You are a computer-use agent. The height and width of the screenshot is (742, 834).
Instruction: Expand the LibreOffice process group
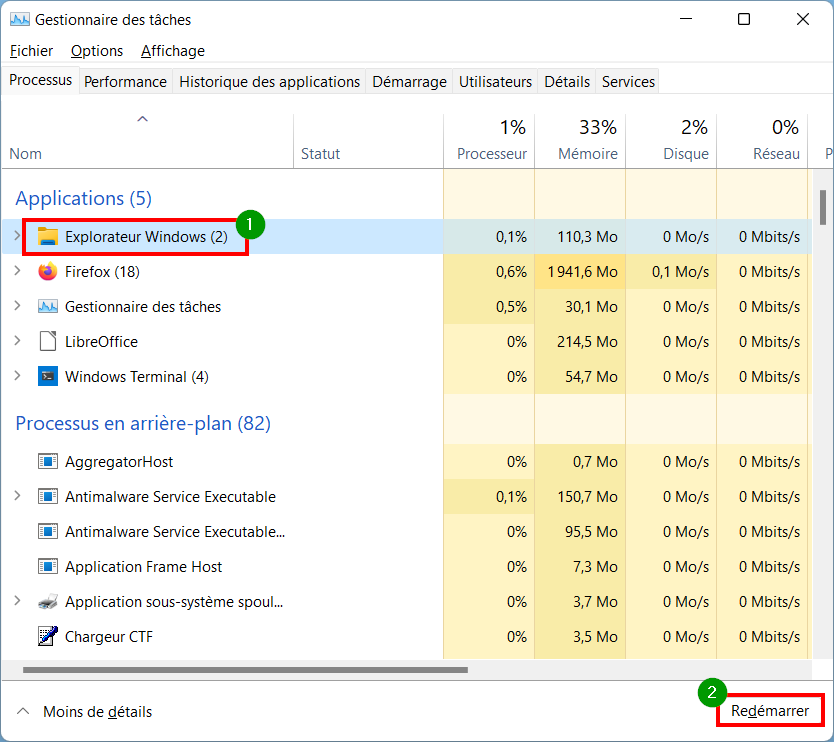click(x=17, y=341)
